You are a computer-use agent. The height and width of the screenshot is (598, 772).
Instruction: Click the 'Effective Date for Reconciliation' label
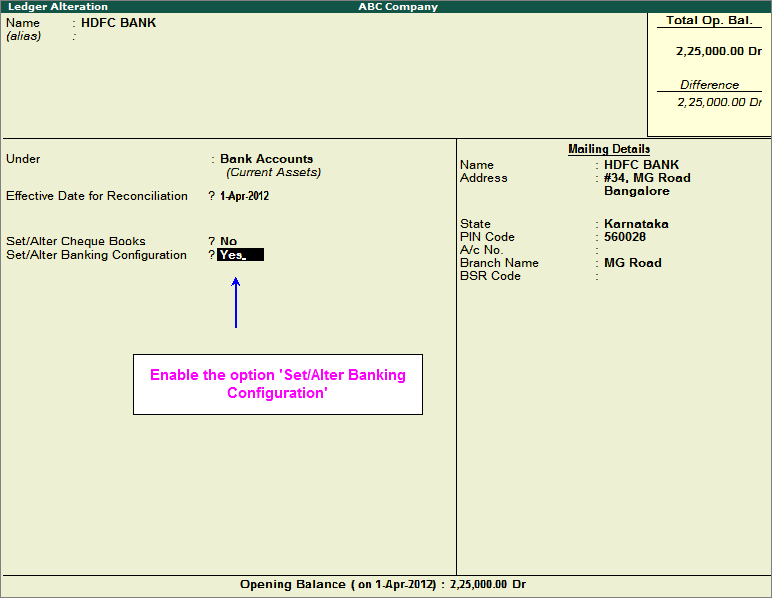coord(96,196)
